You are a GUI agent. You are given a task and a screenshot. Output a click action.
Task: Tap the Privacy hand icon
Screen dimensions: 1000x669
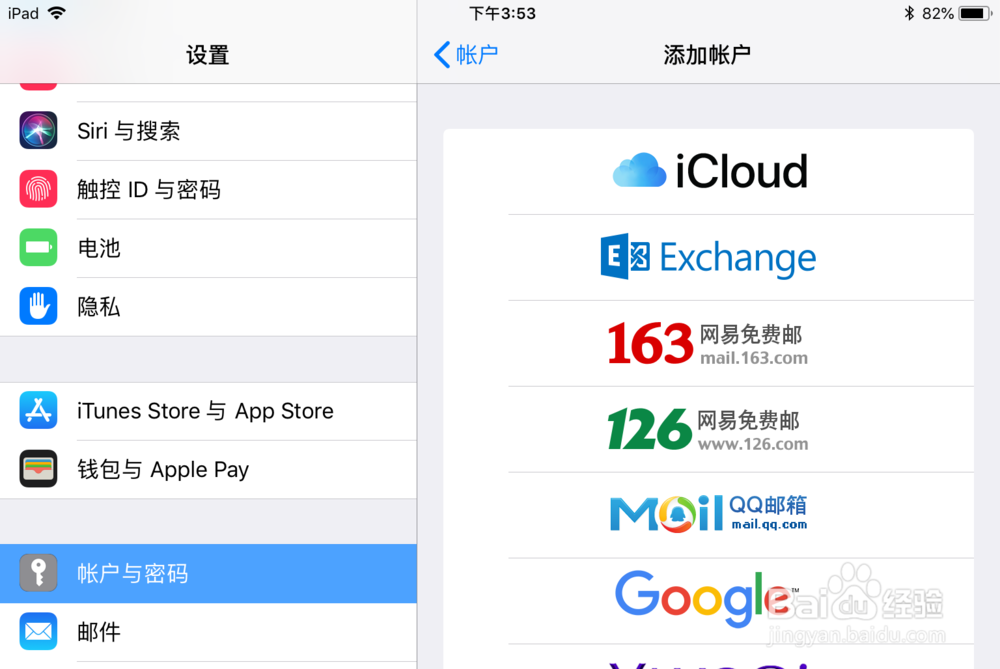[38, 306]
